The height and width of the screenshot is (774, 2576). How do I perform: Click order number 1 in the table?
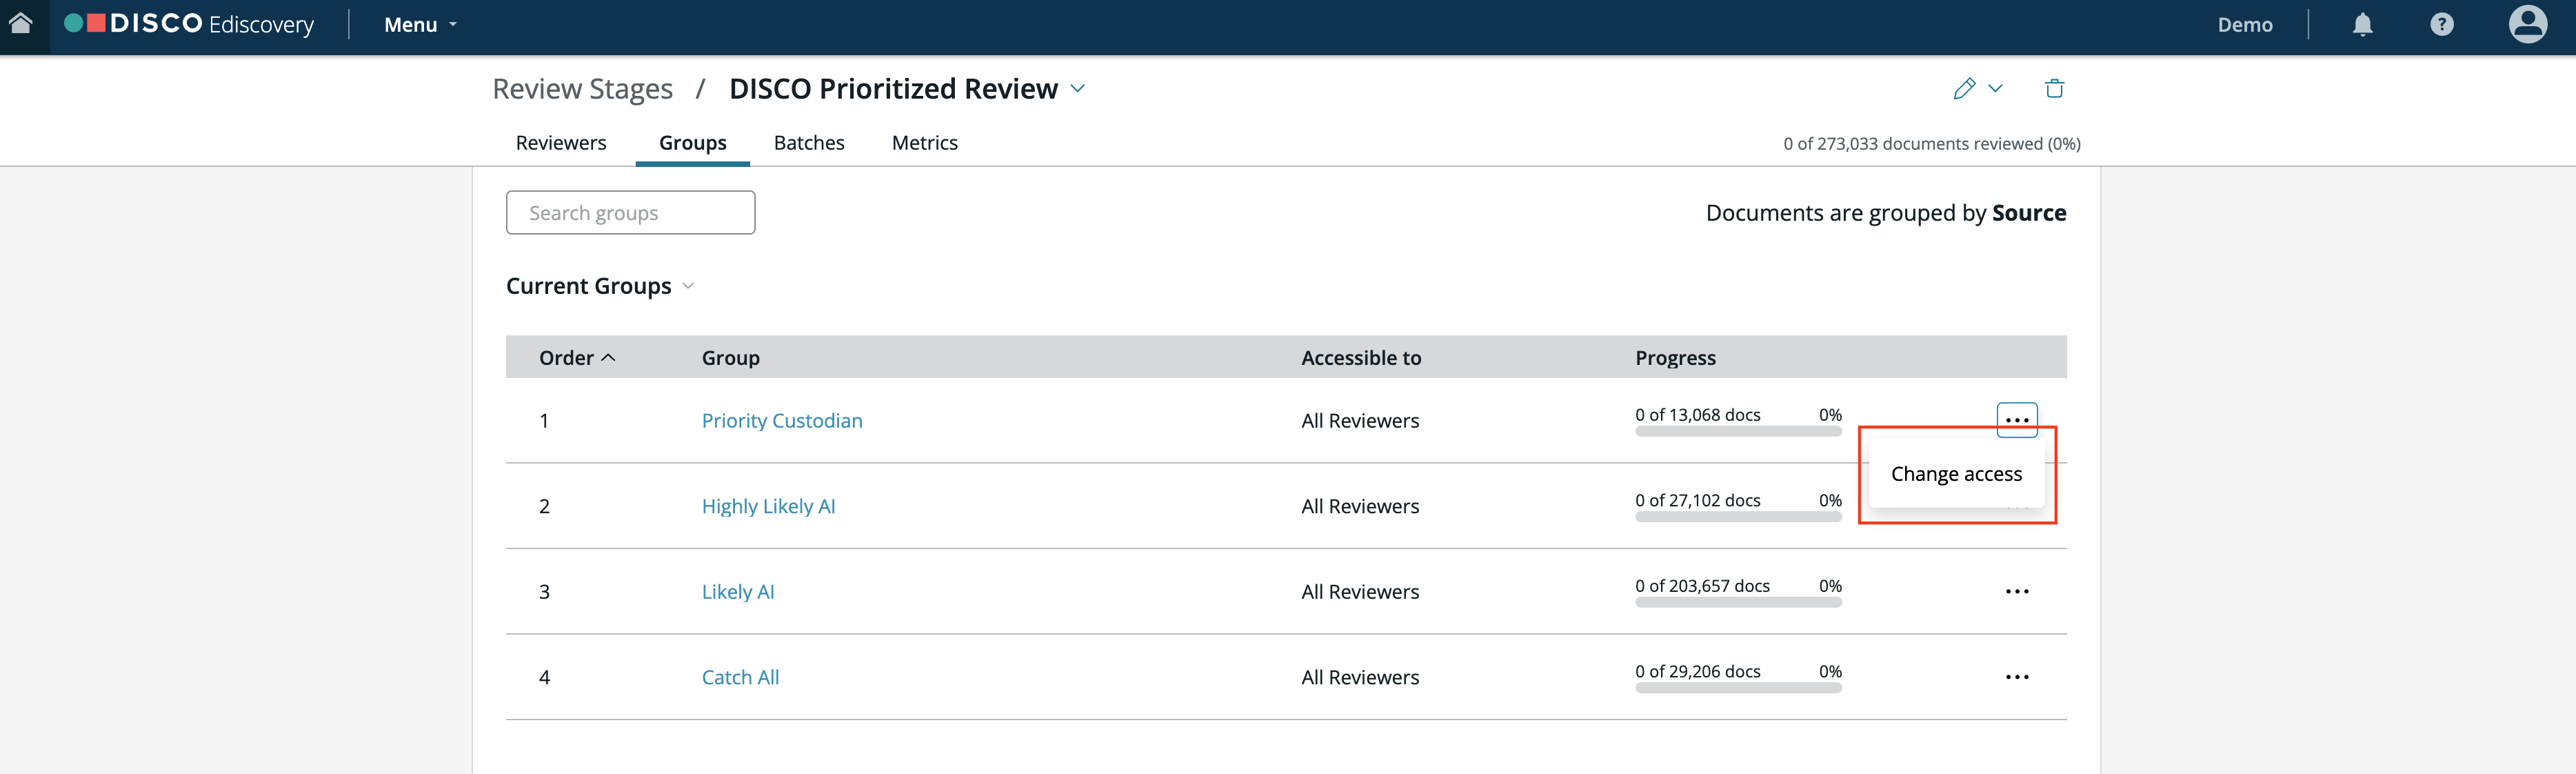(x=544, y=421)
